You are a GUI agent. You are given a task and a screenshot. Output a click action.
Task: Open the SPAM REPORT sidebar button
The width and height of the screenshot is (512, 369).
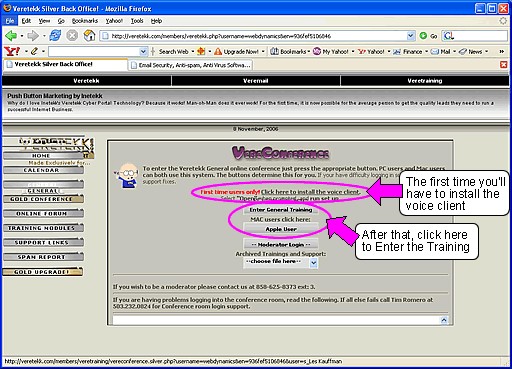pyautogui.click(x=43, y=257)
